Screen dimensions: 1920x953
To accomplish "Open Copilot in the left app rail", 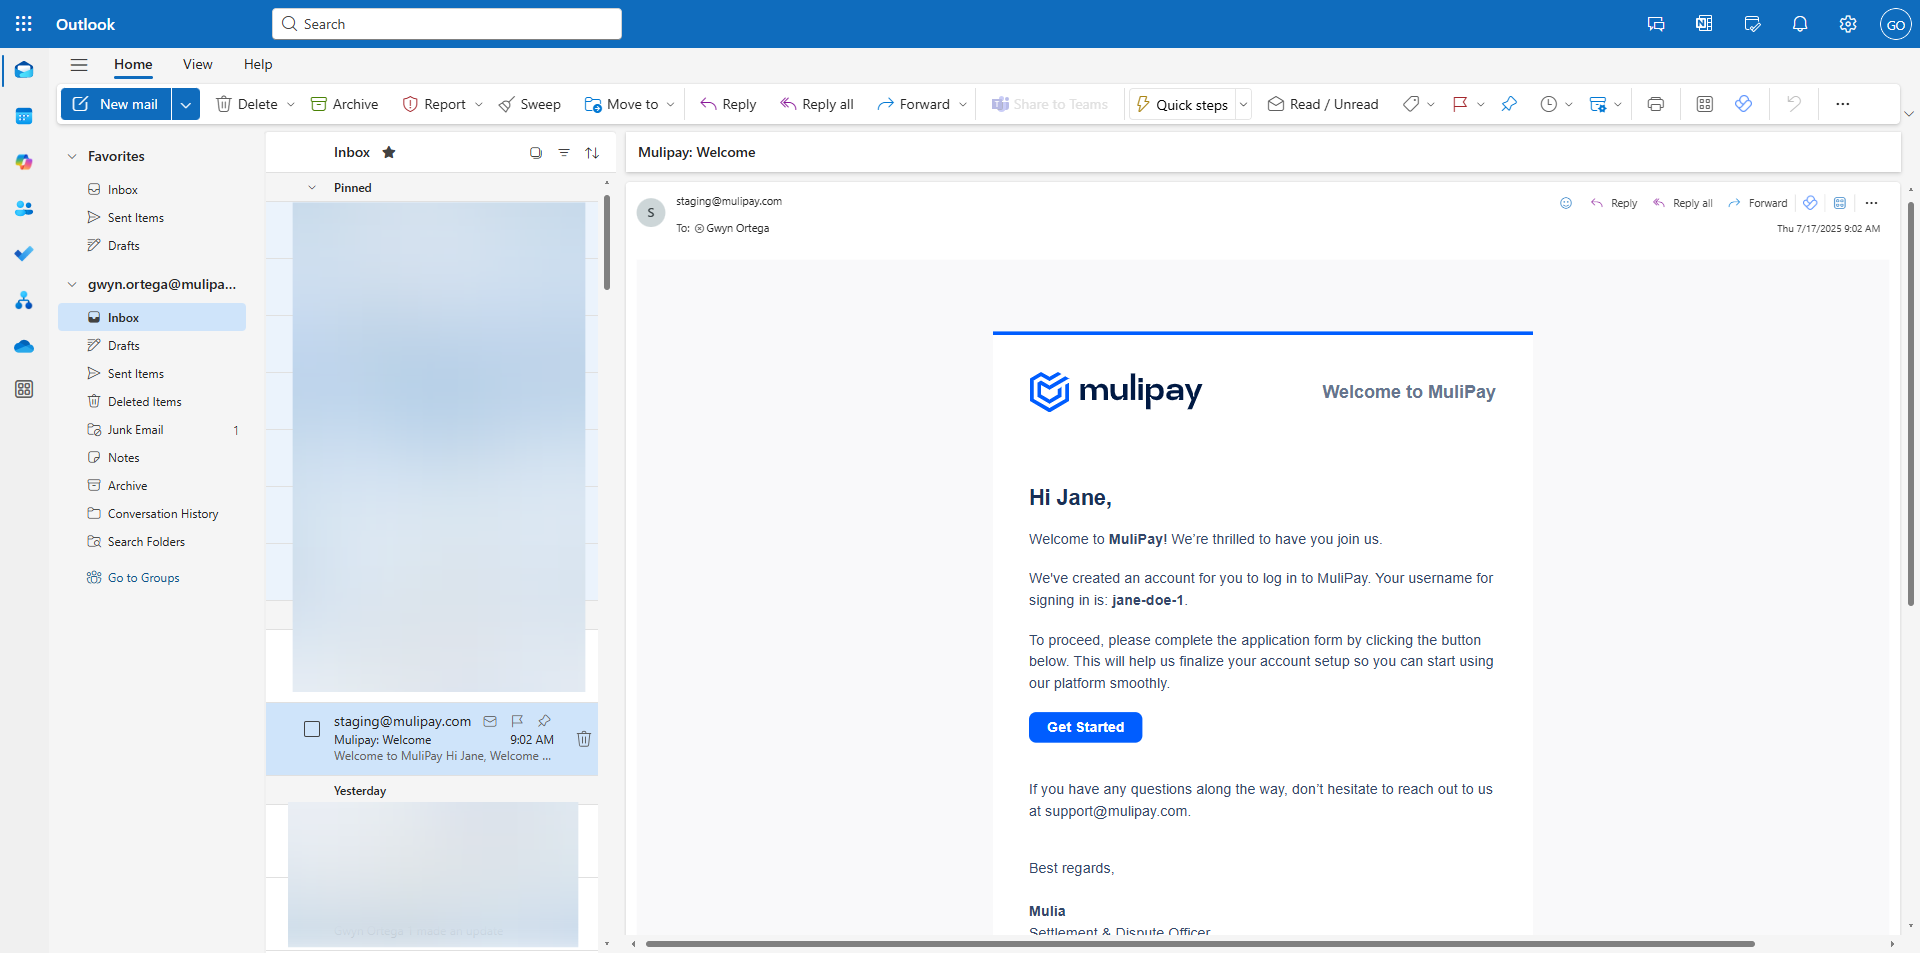I will 24,162.
